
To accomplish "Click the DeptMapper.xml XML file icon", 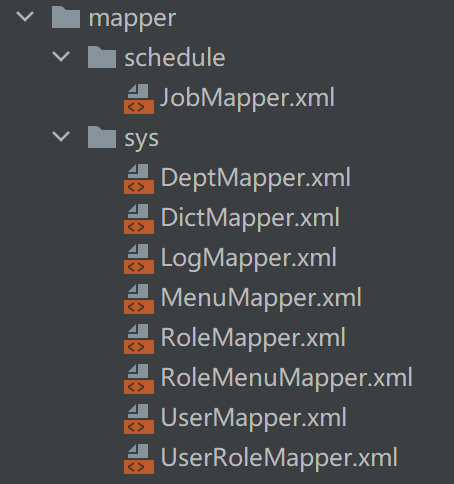I will tap(139, 179).
